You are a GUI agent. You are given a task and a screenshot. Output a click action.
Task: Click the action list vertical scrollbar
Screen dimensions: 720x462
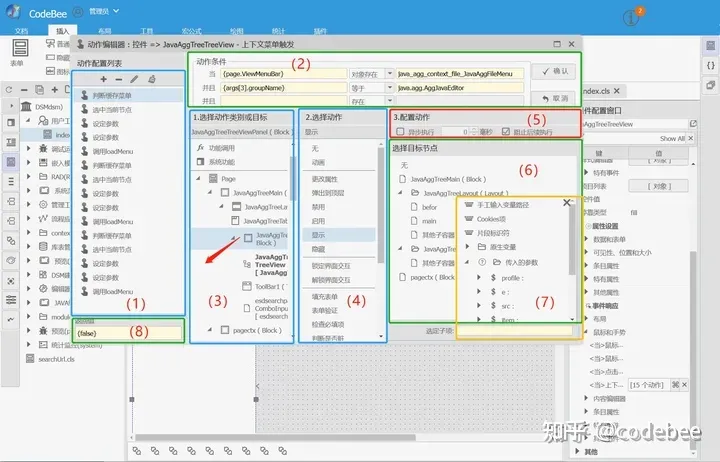click(x=380, y=205)
